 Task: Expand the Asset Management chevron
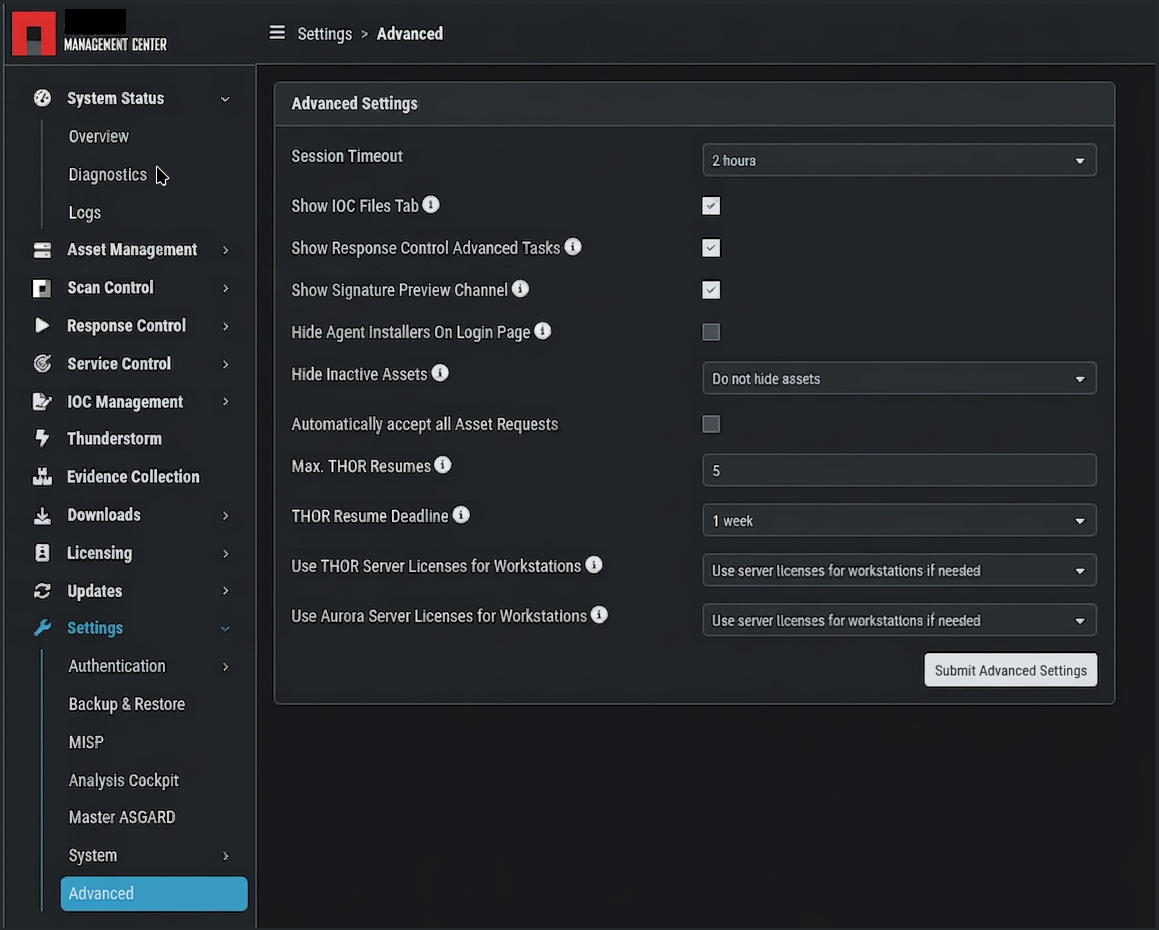pyautogui.click(x=225, y=251)
